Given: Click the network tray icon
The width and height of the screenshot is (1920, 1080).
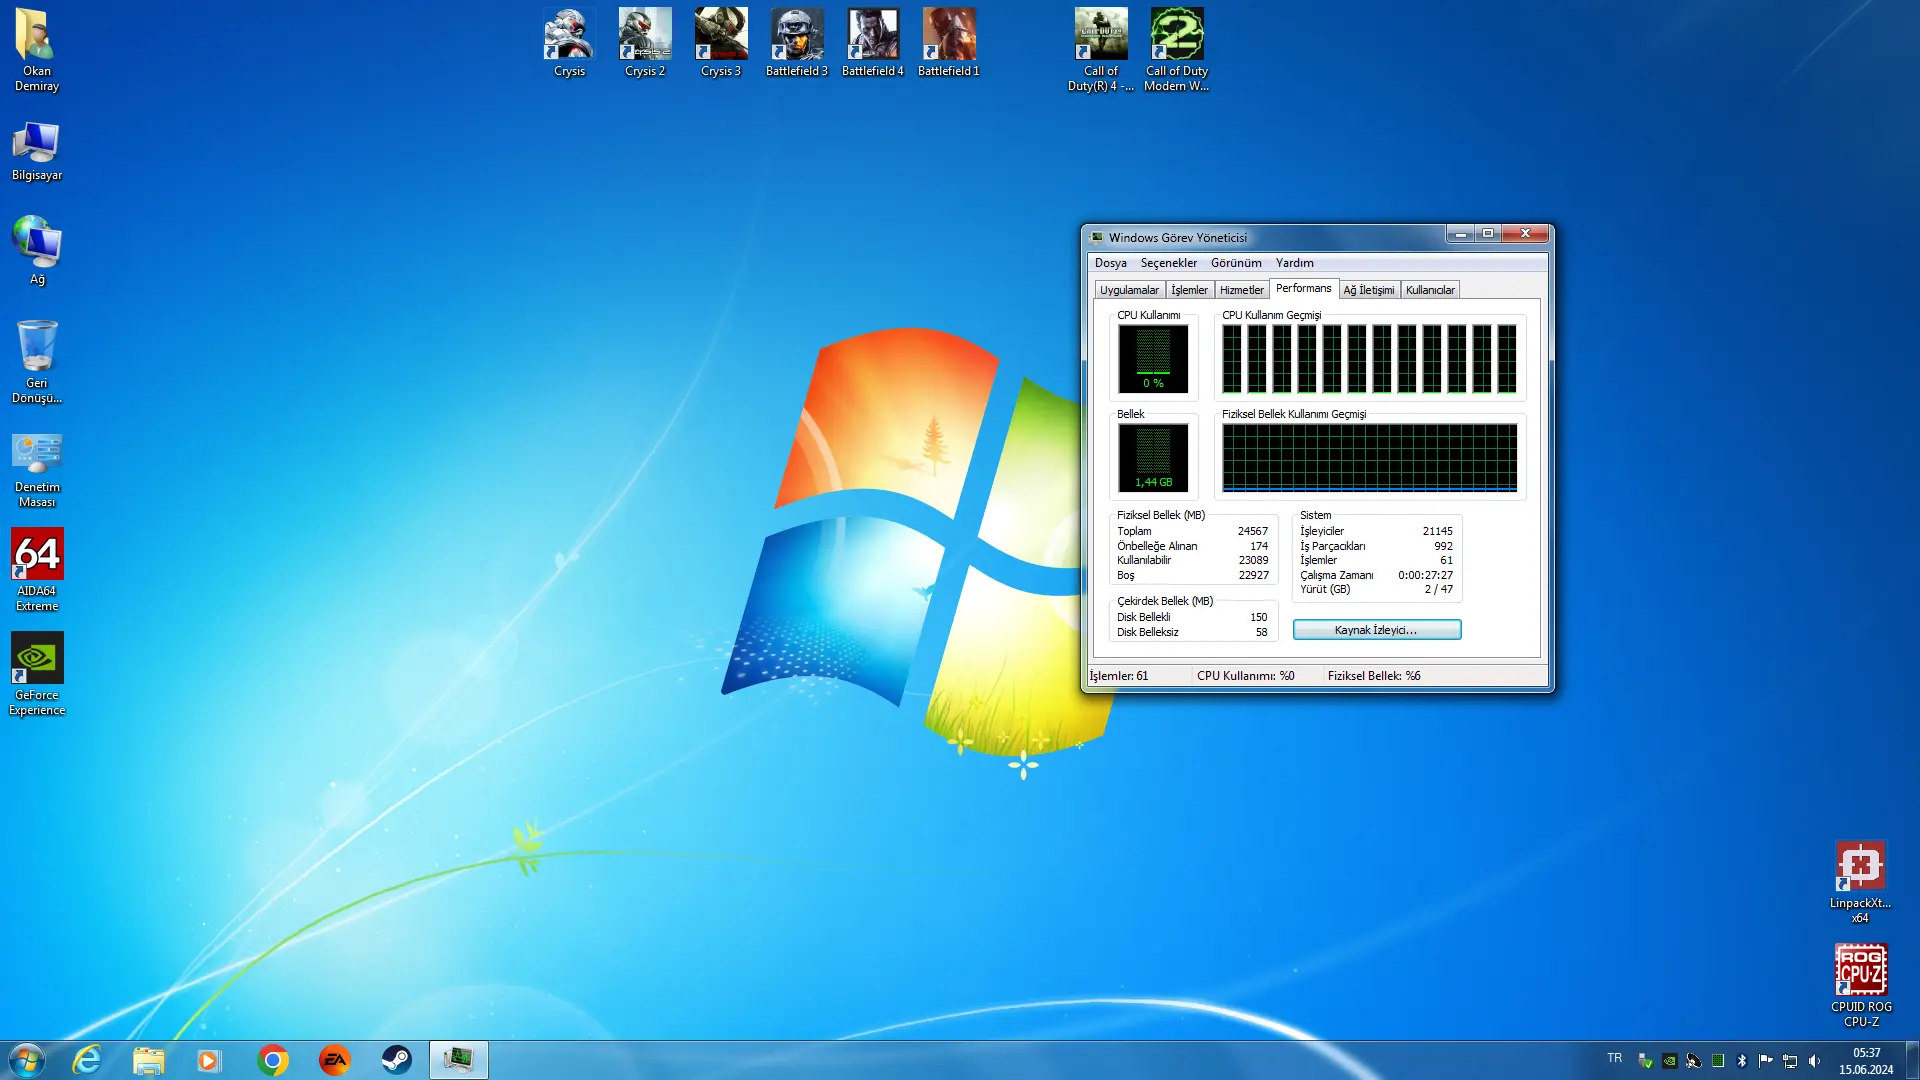Looking at the screenshot, I should (x=1790, y=1061).
